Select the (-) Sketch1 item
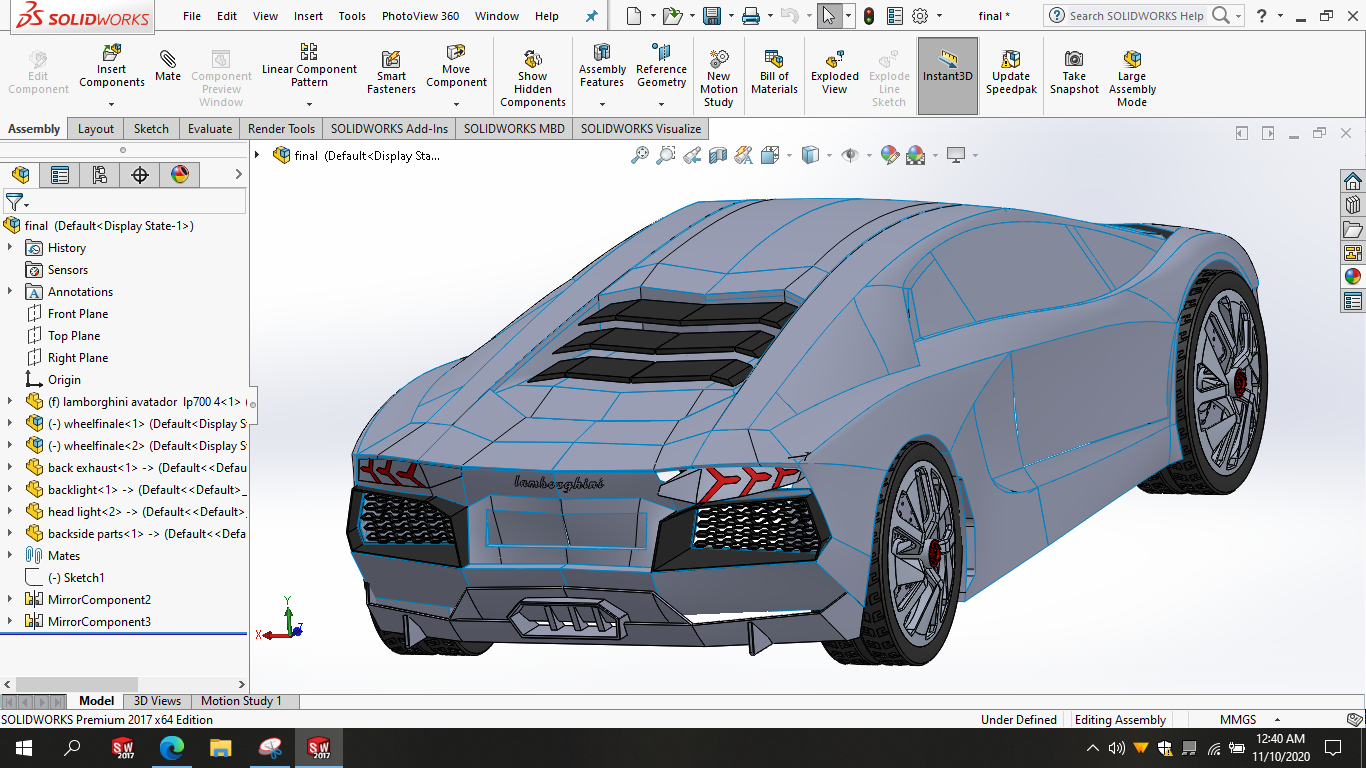1366x768 pixels. coord(76,577)
